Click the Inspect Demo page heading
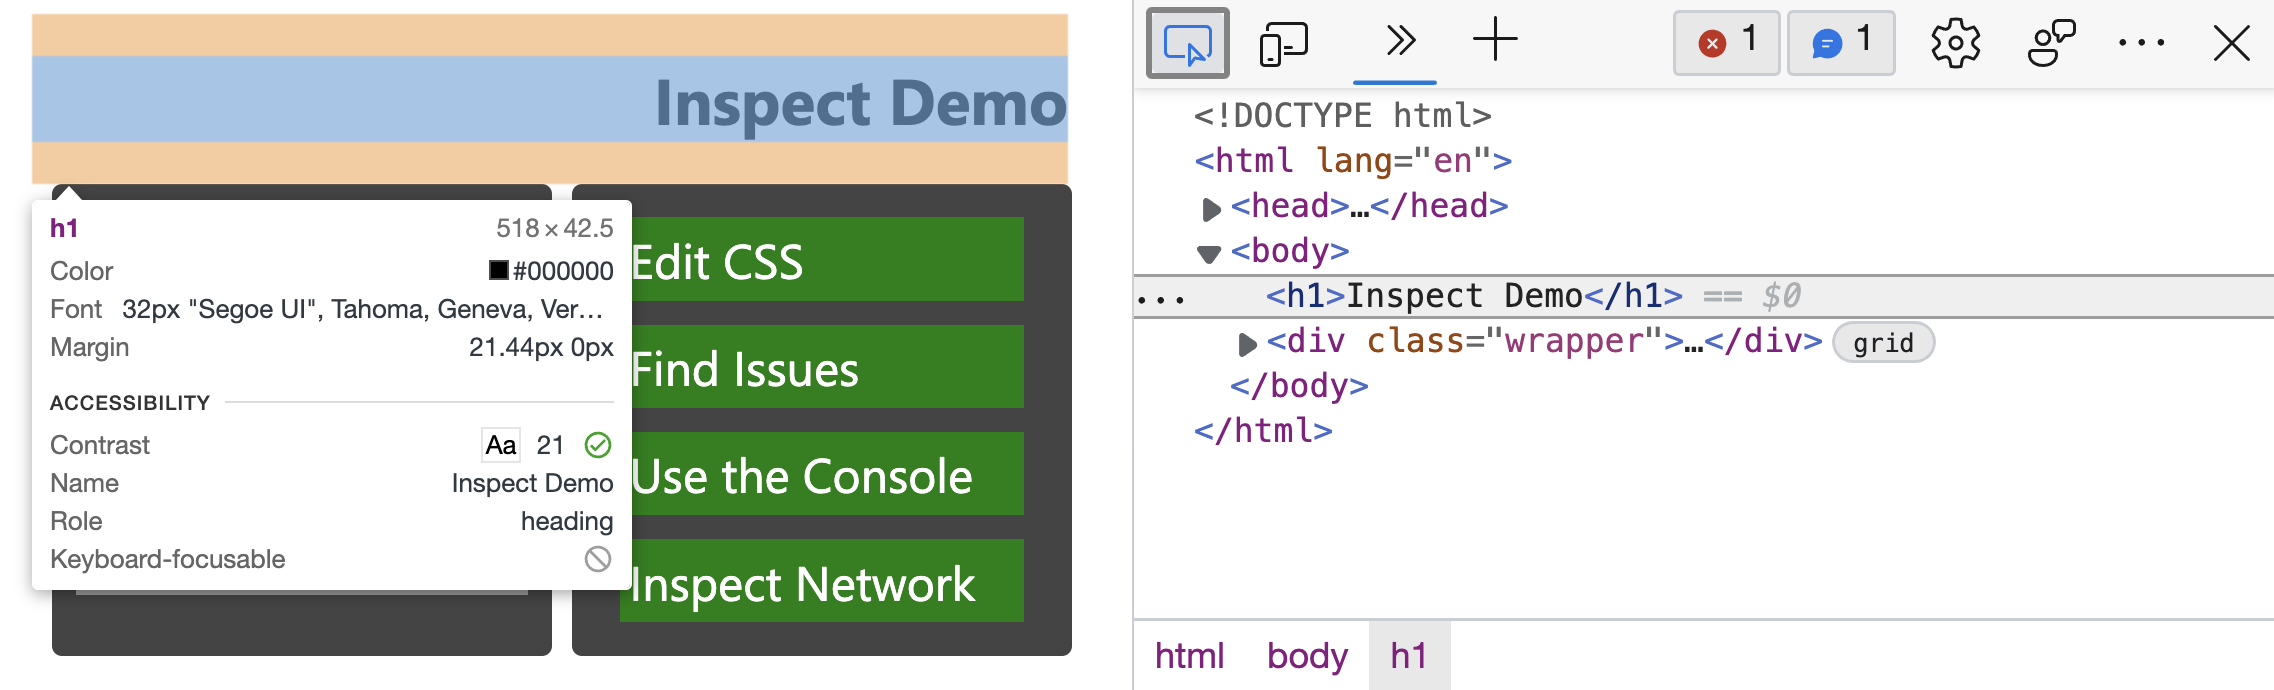This screenshot has width=2274, height=690. [861, 102]
